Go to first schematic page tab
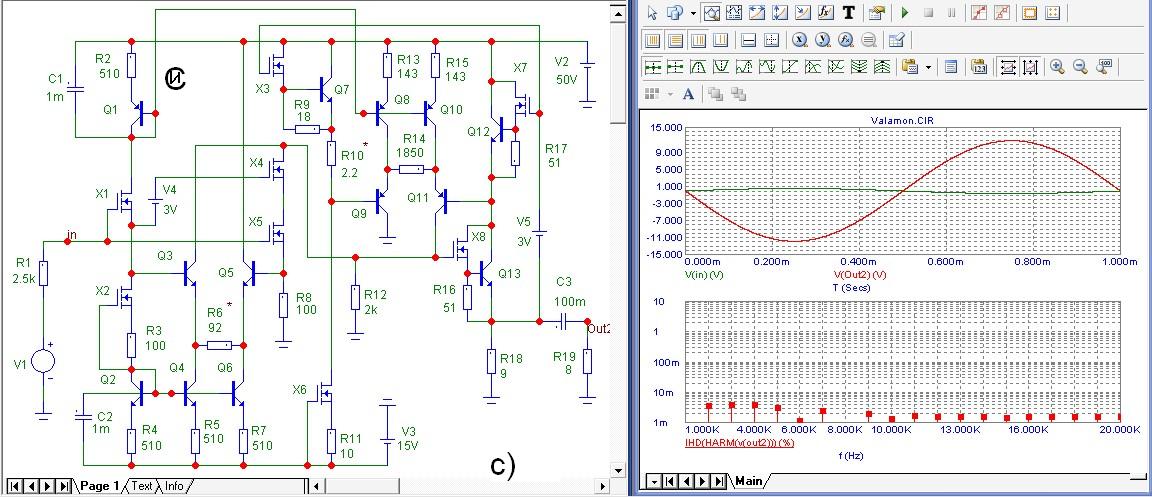Viewport: 1152px width, 497px height. [14, 486]
